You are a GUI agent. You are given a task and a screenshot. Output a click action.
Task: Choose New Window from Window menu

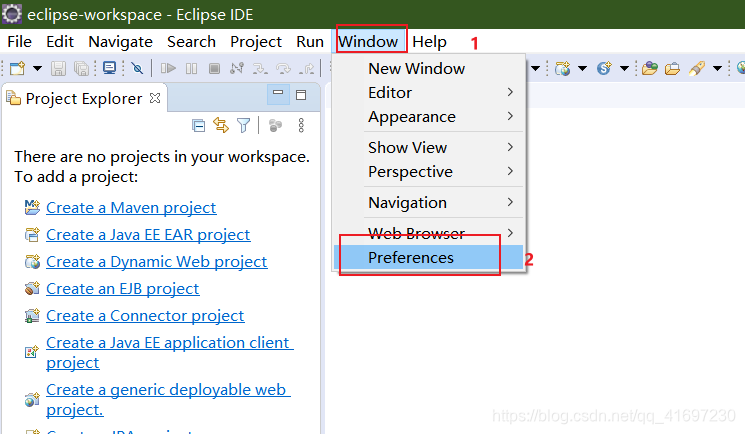(x=429, y=68)
